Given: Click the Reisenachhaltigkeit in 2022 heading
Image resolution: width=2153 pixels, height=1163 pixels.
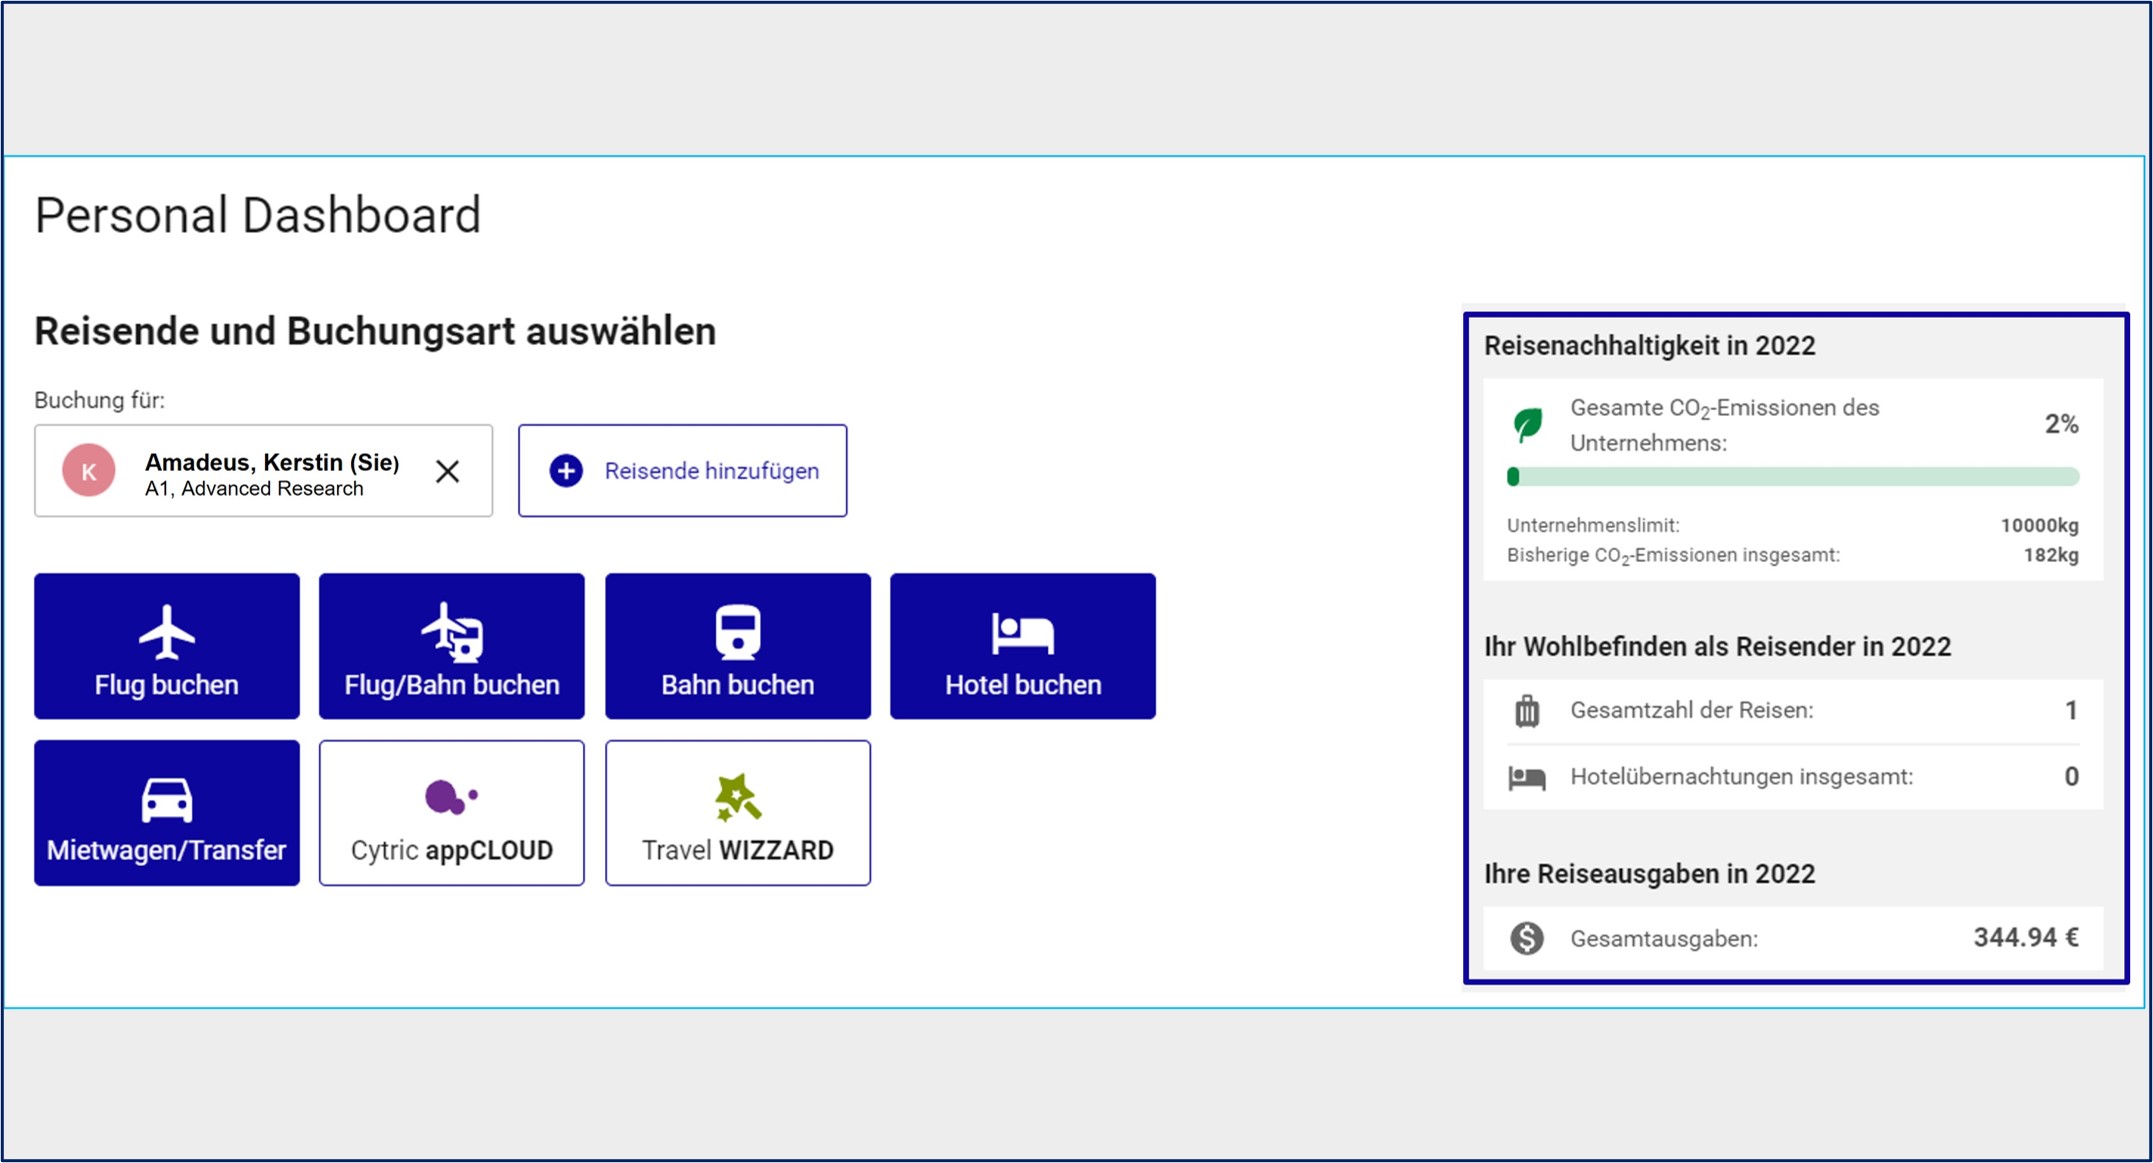Looking at the screenshot, I should click(x=1649, y=346).
